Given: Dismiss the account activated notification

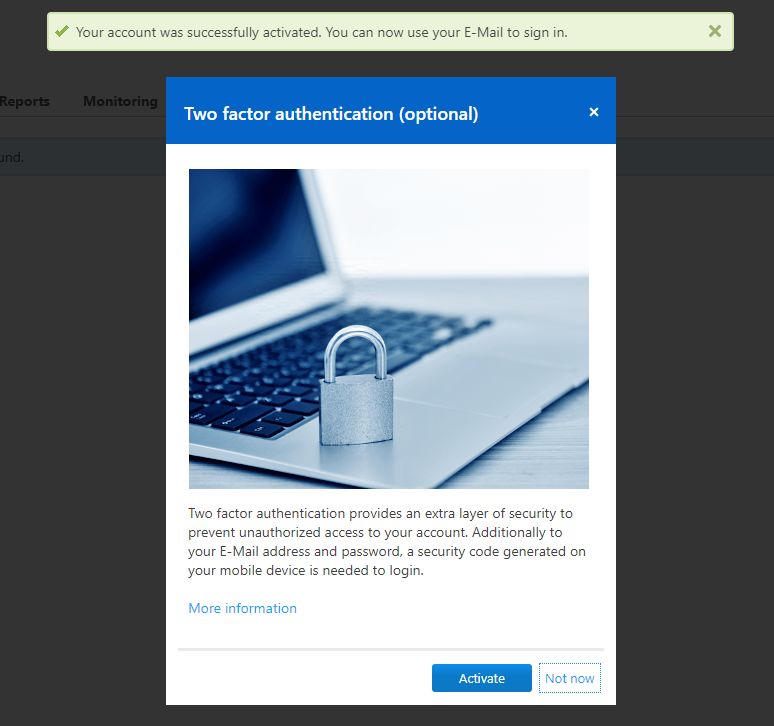Looking at the screenshot, I should [714, 31].
